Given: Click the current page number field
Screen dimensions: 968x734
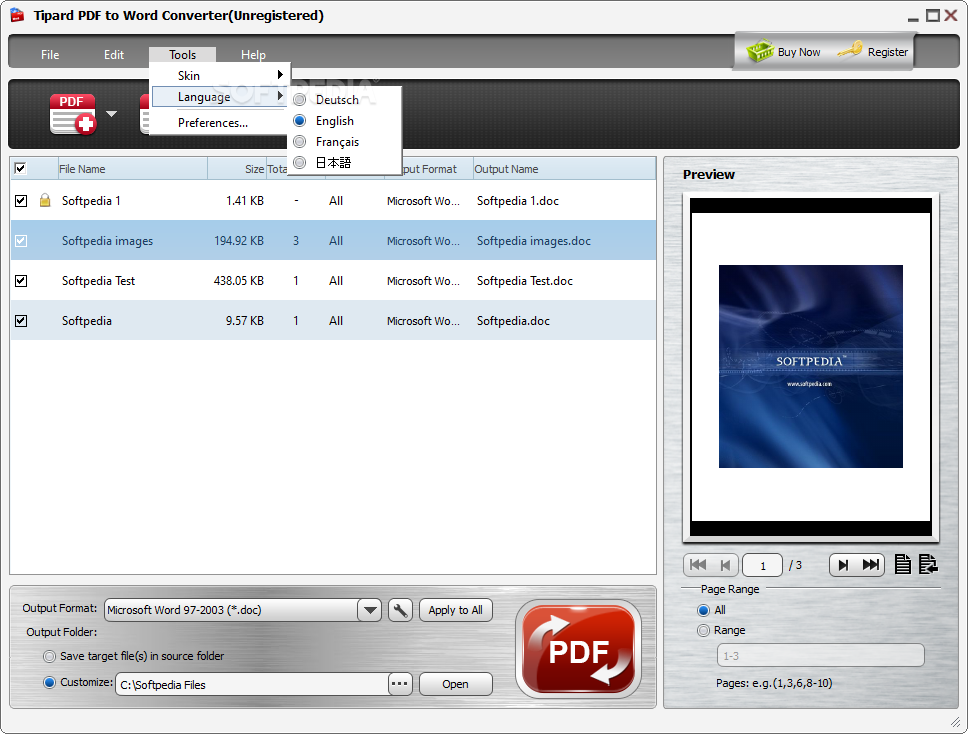Looking at the screenshot, I should pyautogui.click(x=762, y=565).
